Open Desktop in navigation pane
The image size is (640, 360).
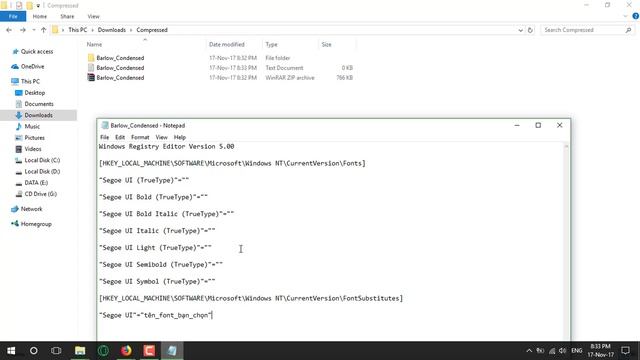click(x=34, y=93)
